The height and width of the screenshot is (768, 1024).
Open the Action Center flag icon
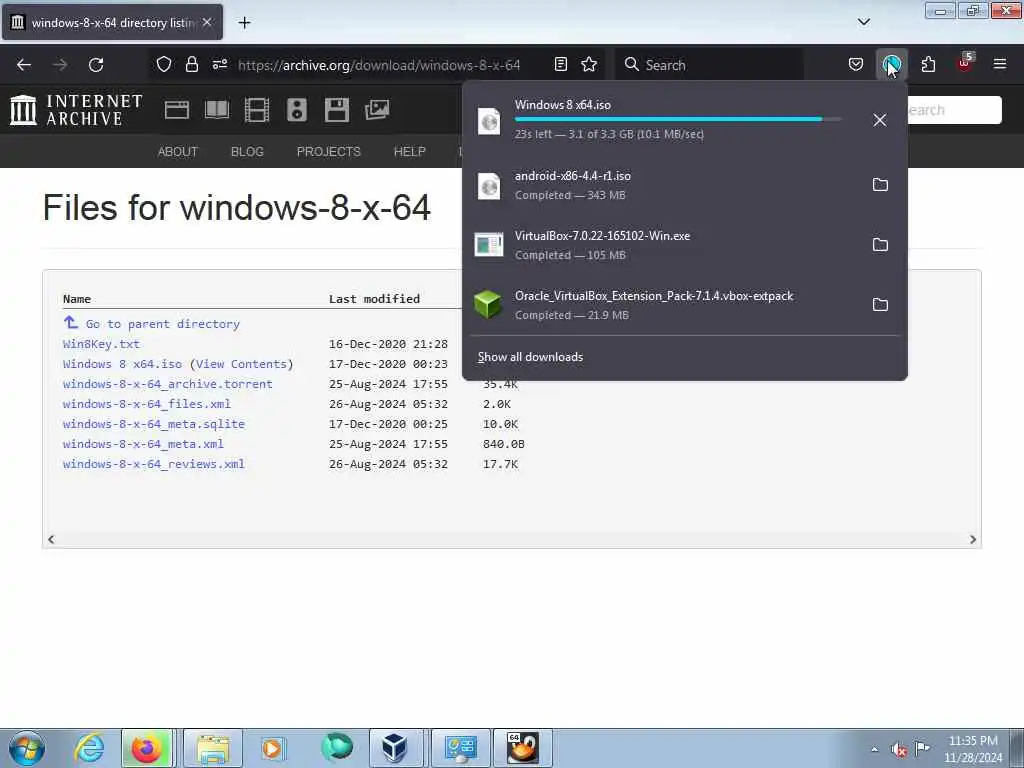pos(922,748)
